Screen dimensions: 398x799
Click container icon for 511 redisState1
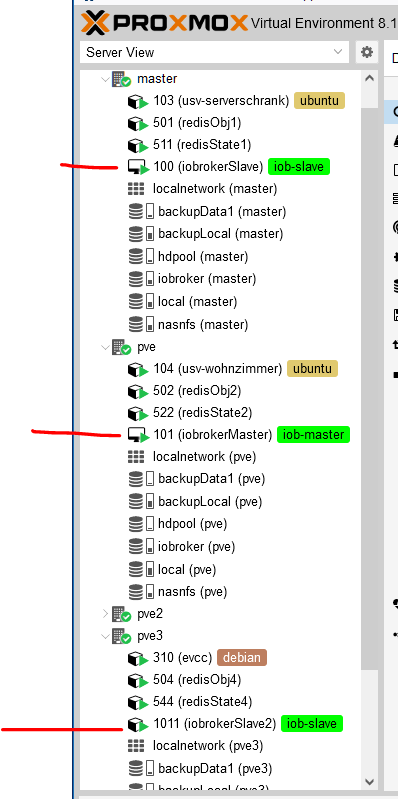(138, 146)
